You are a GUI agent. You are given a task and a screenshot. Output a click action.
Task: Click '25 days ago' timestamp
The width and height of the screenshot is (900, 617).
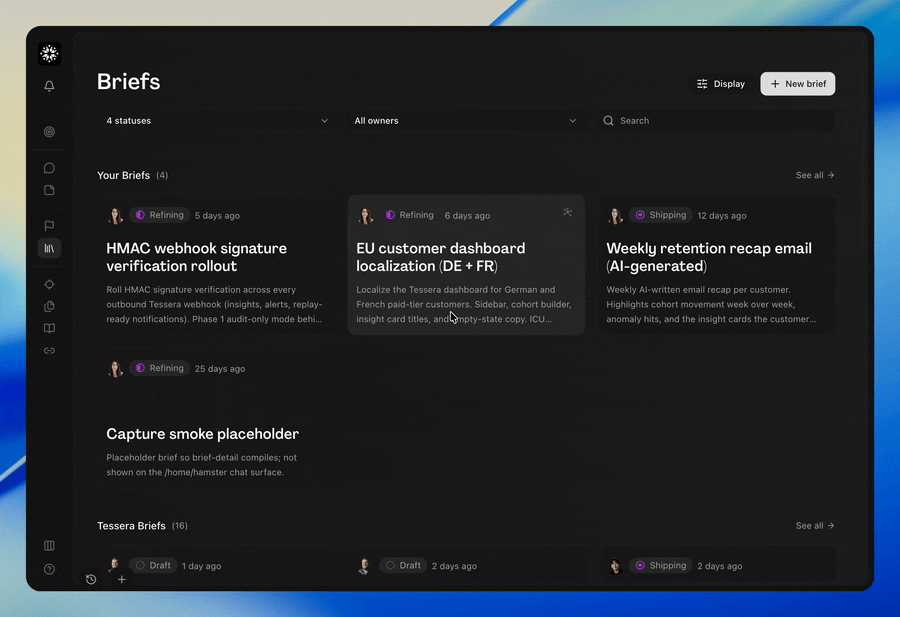tap(220, 369)
